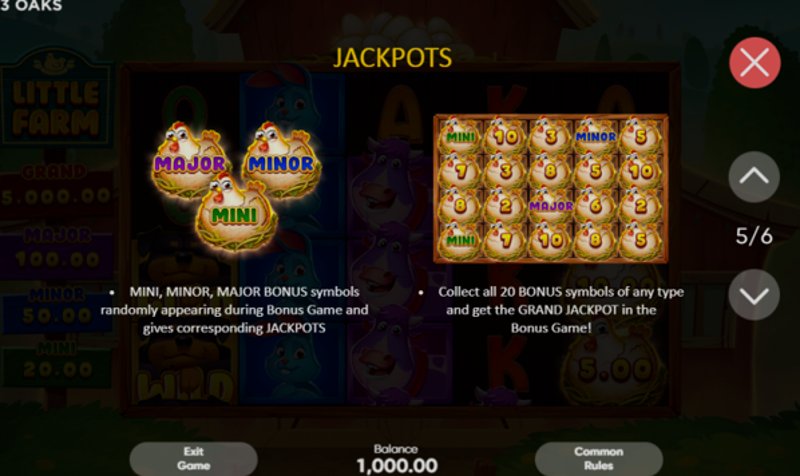Click the large MINI chicken jackpot symbol

[236, 212]
